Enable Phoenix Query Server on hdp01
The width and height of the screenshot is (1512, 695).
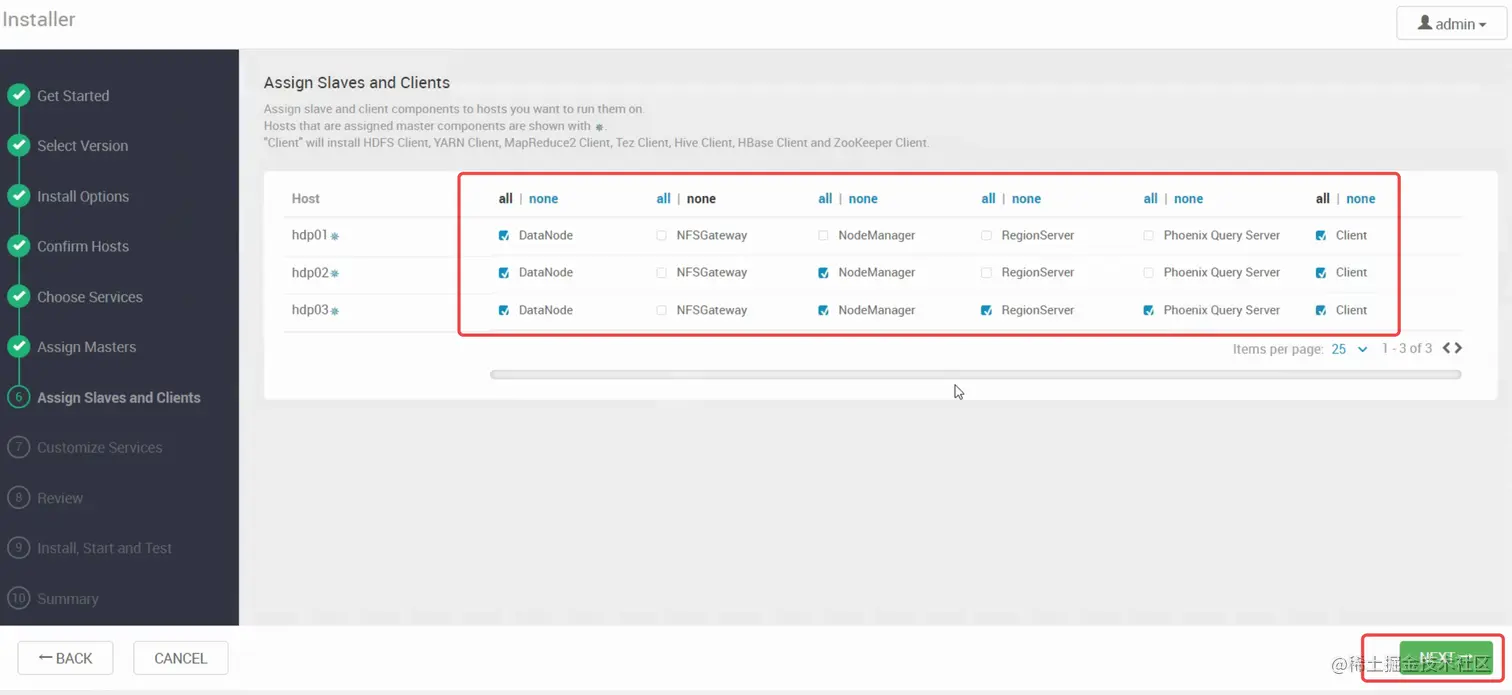pos(1148,236)
